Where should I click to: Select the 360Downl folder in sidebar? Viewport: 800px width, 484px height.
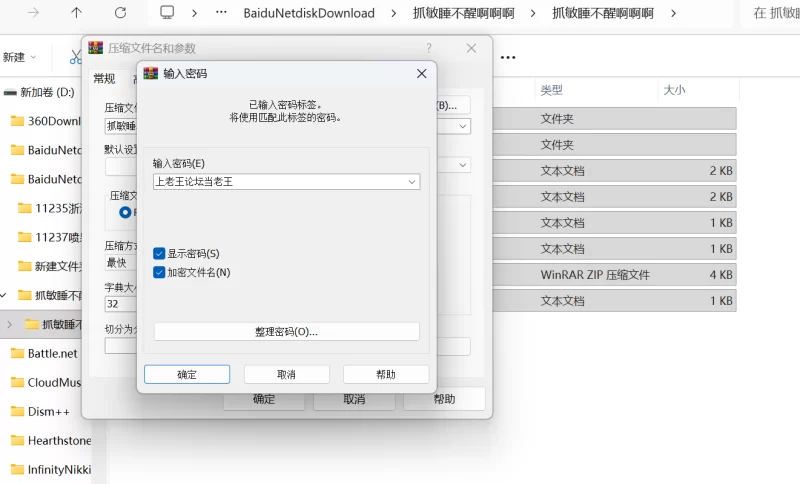[46, 121]
